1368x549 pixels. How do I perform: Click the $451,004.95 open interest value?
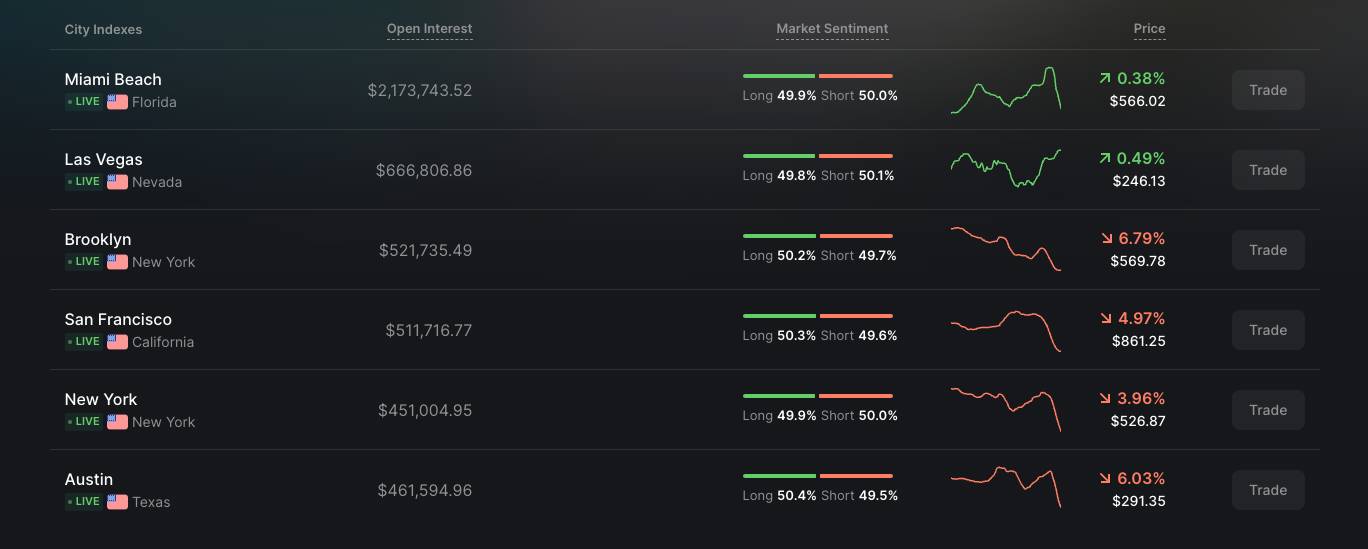pos(425,410)
